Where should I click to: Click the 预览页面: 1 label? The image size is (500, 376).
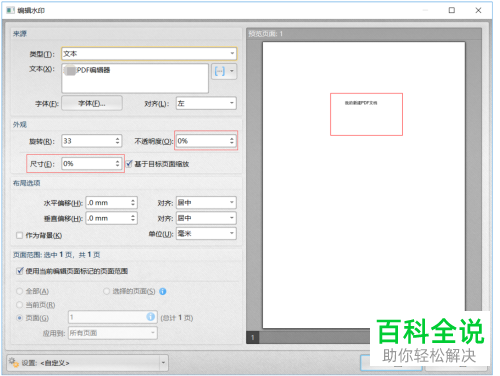(x=266, y=34)
